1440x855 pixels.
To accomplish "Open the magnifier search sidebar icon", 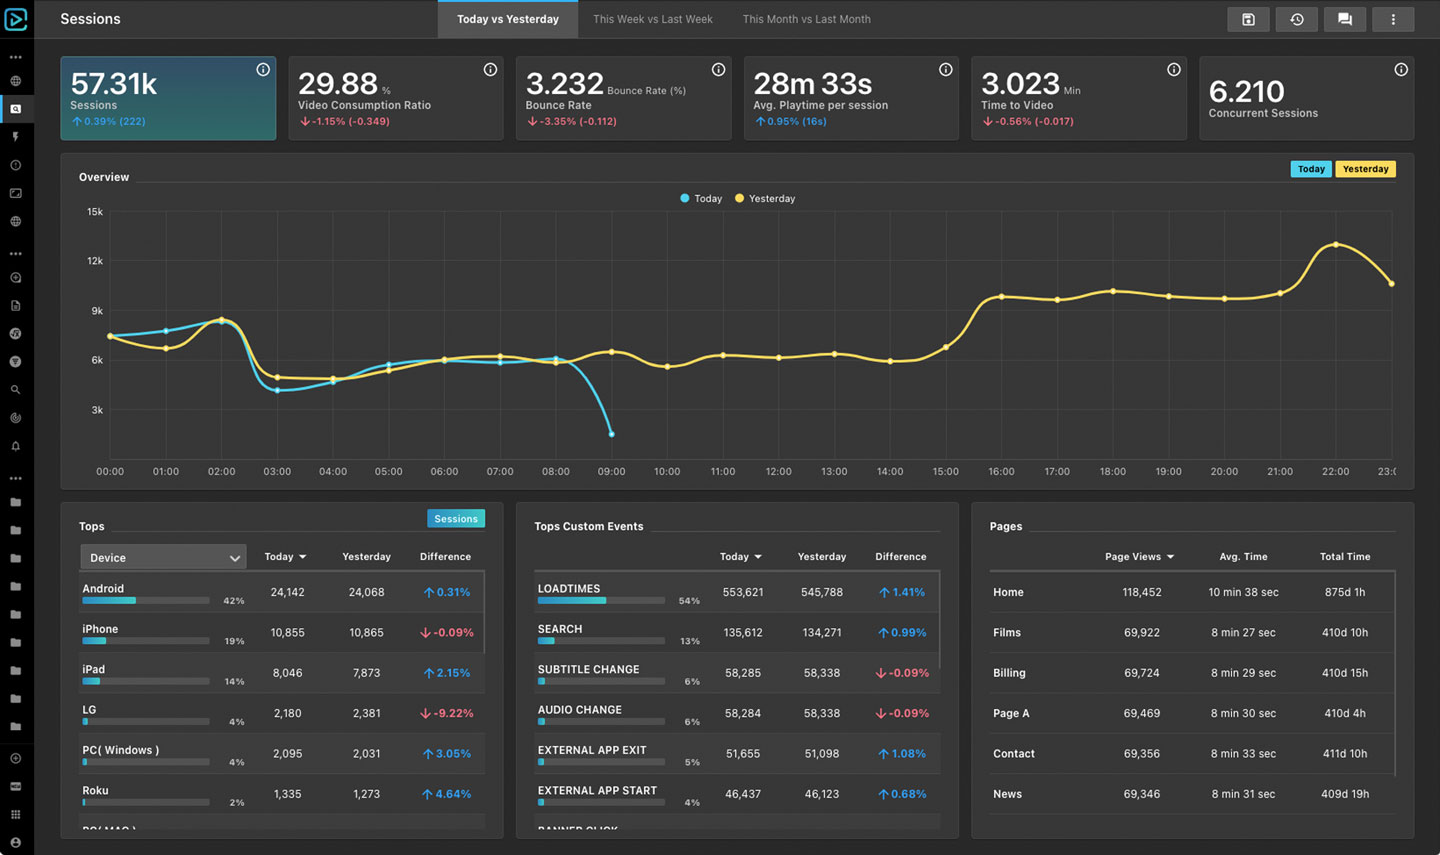I will [x=15, y=390].
